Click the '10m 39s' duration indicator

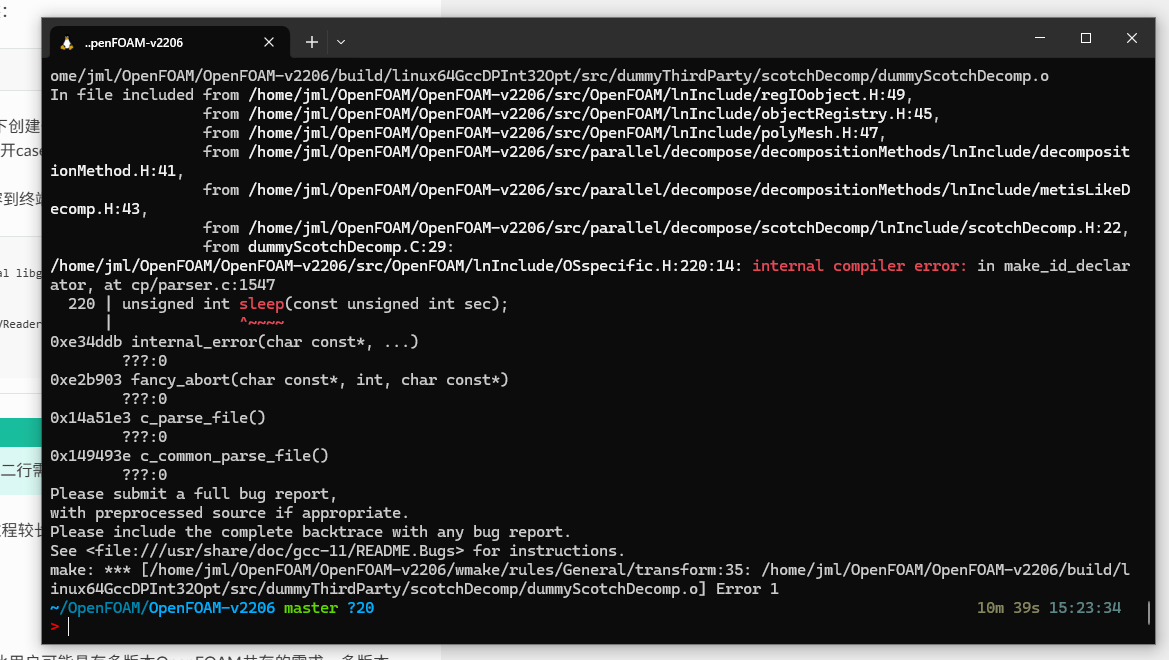tap(1009, 608)
